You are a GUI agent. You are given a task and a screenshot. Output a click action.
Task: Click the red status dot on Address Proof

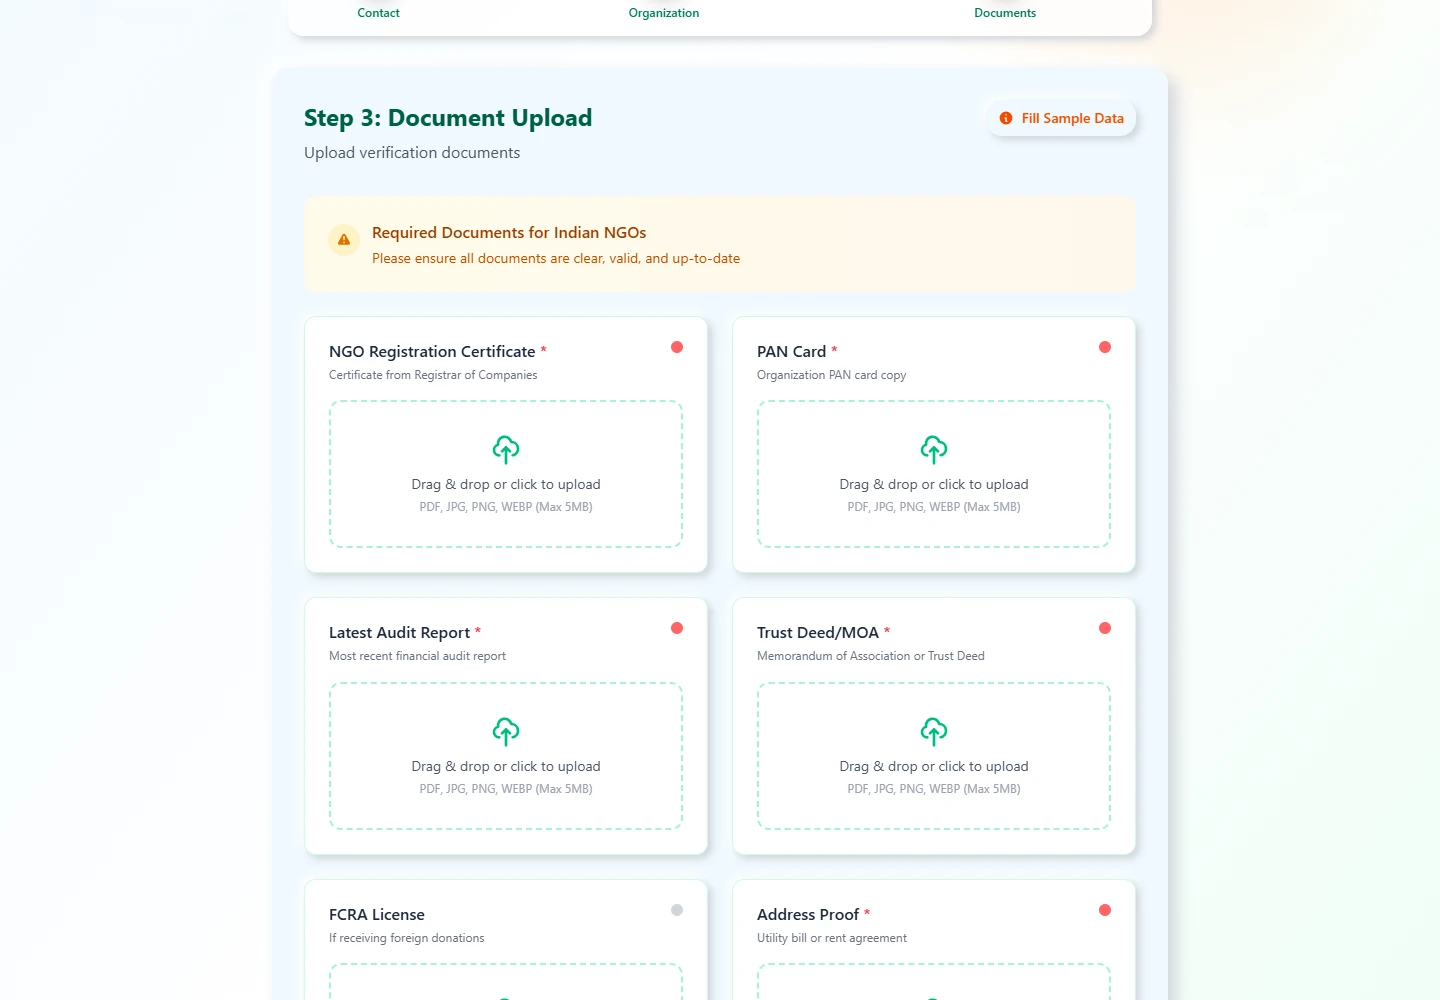pos(1105,910)
